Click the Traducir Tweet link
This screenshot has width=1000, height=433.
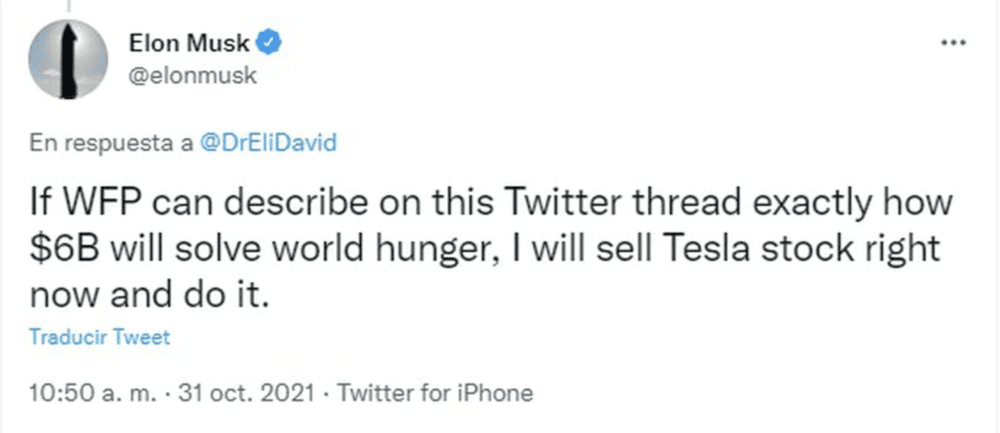coord(97,337)
